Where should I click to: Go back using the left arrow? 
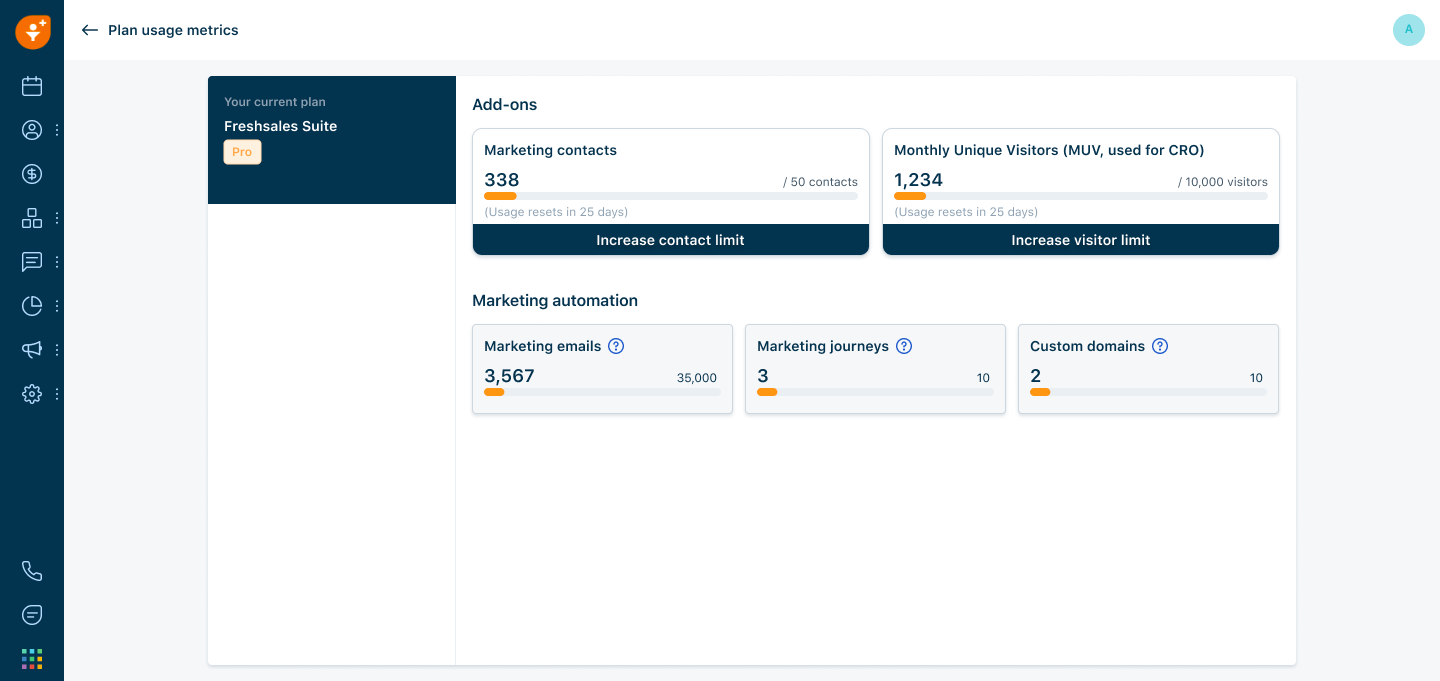coord(90,30)
